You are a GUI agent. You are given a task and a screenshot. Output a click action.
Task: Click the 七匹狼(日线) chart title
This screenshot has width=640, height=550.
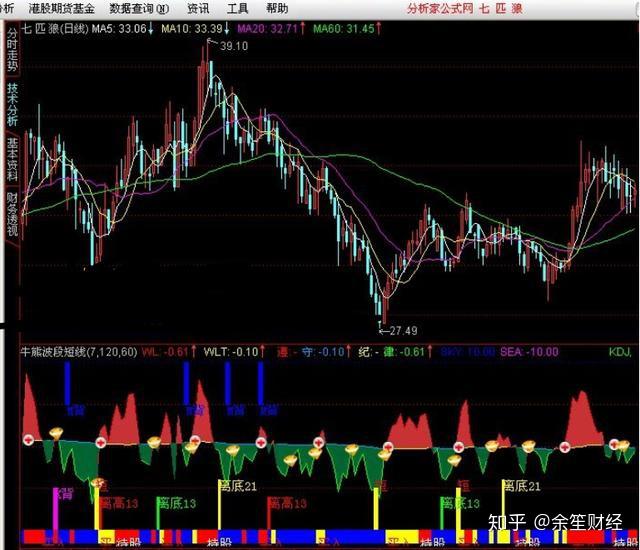point(54,29)
